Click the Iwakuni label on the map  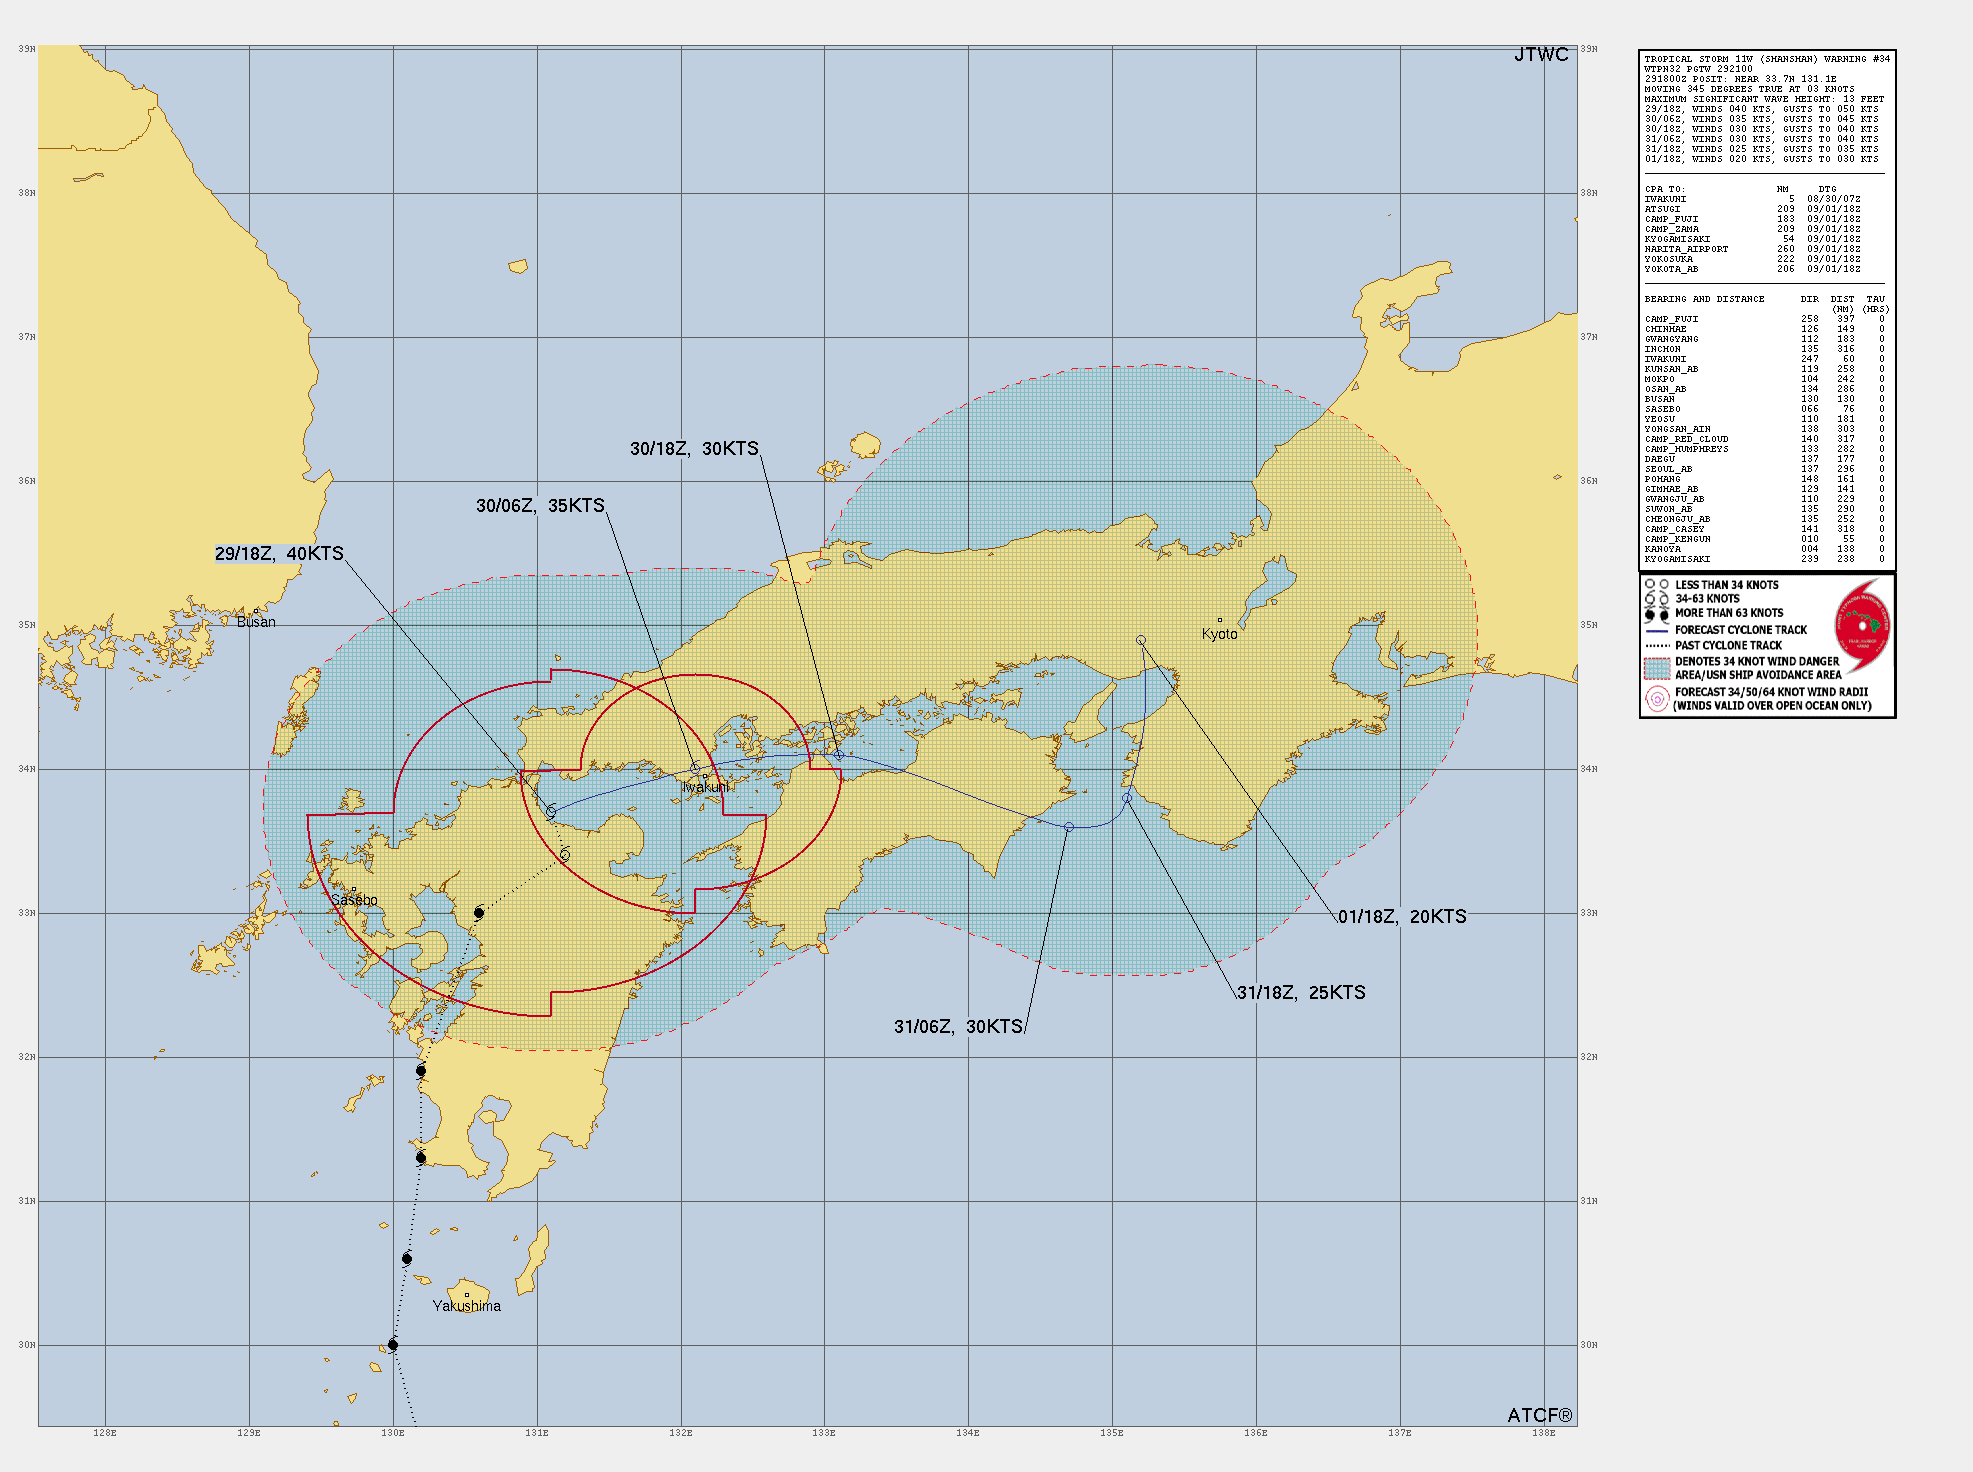click(x=706, y=787)
